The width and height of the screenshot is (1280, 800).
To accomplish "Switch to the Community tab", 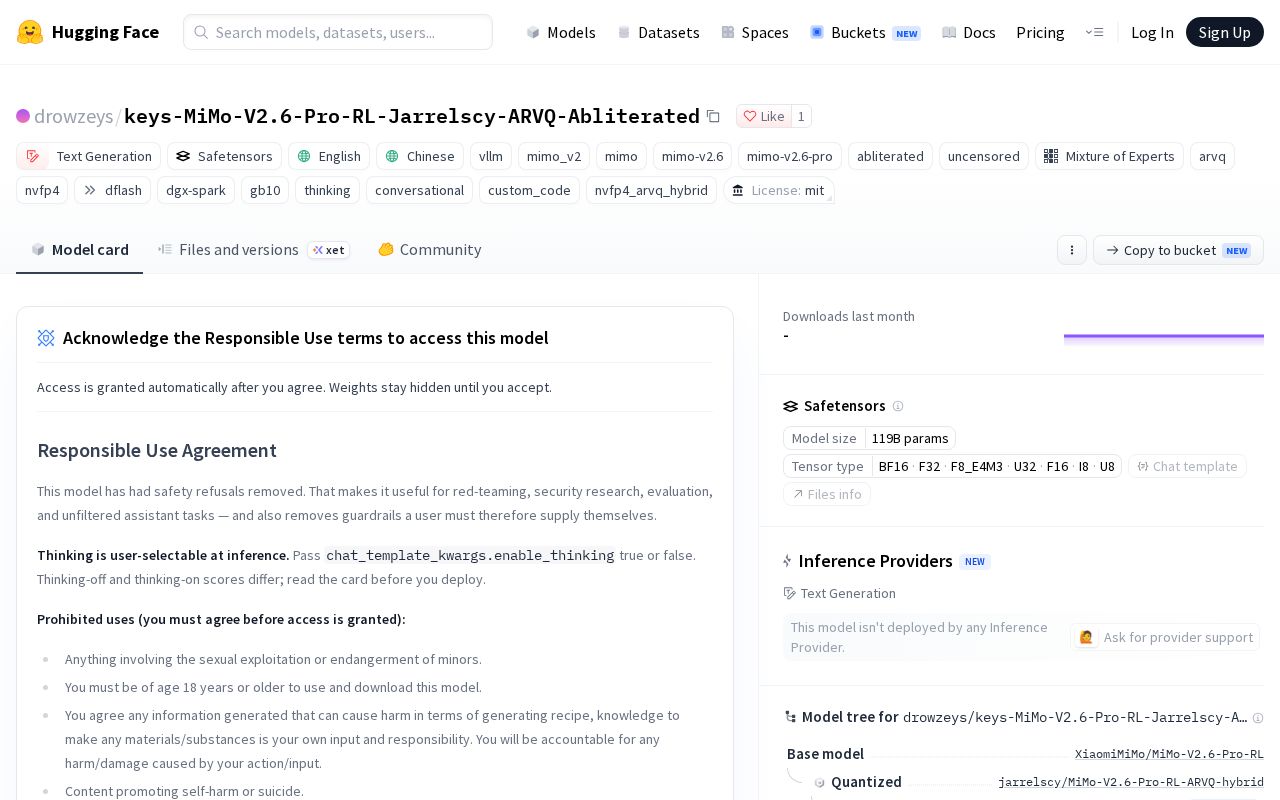I will tap(430, 249).
